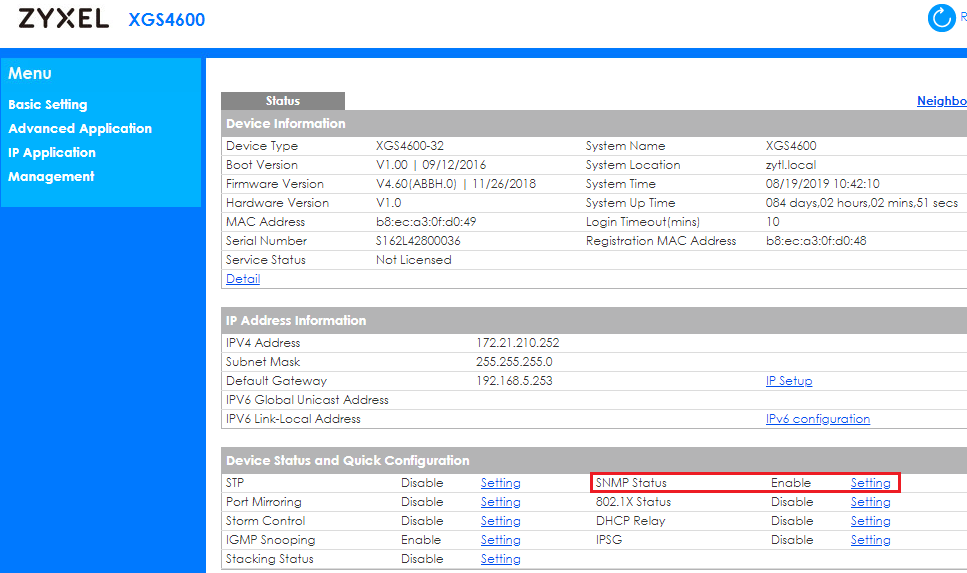Open the Management menu
967x573 pixels.
(x=51, y=177)
